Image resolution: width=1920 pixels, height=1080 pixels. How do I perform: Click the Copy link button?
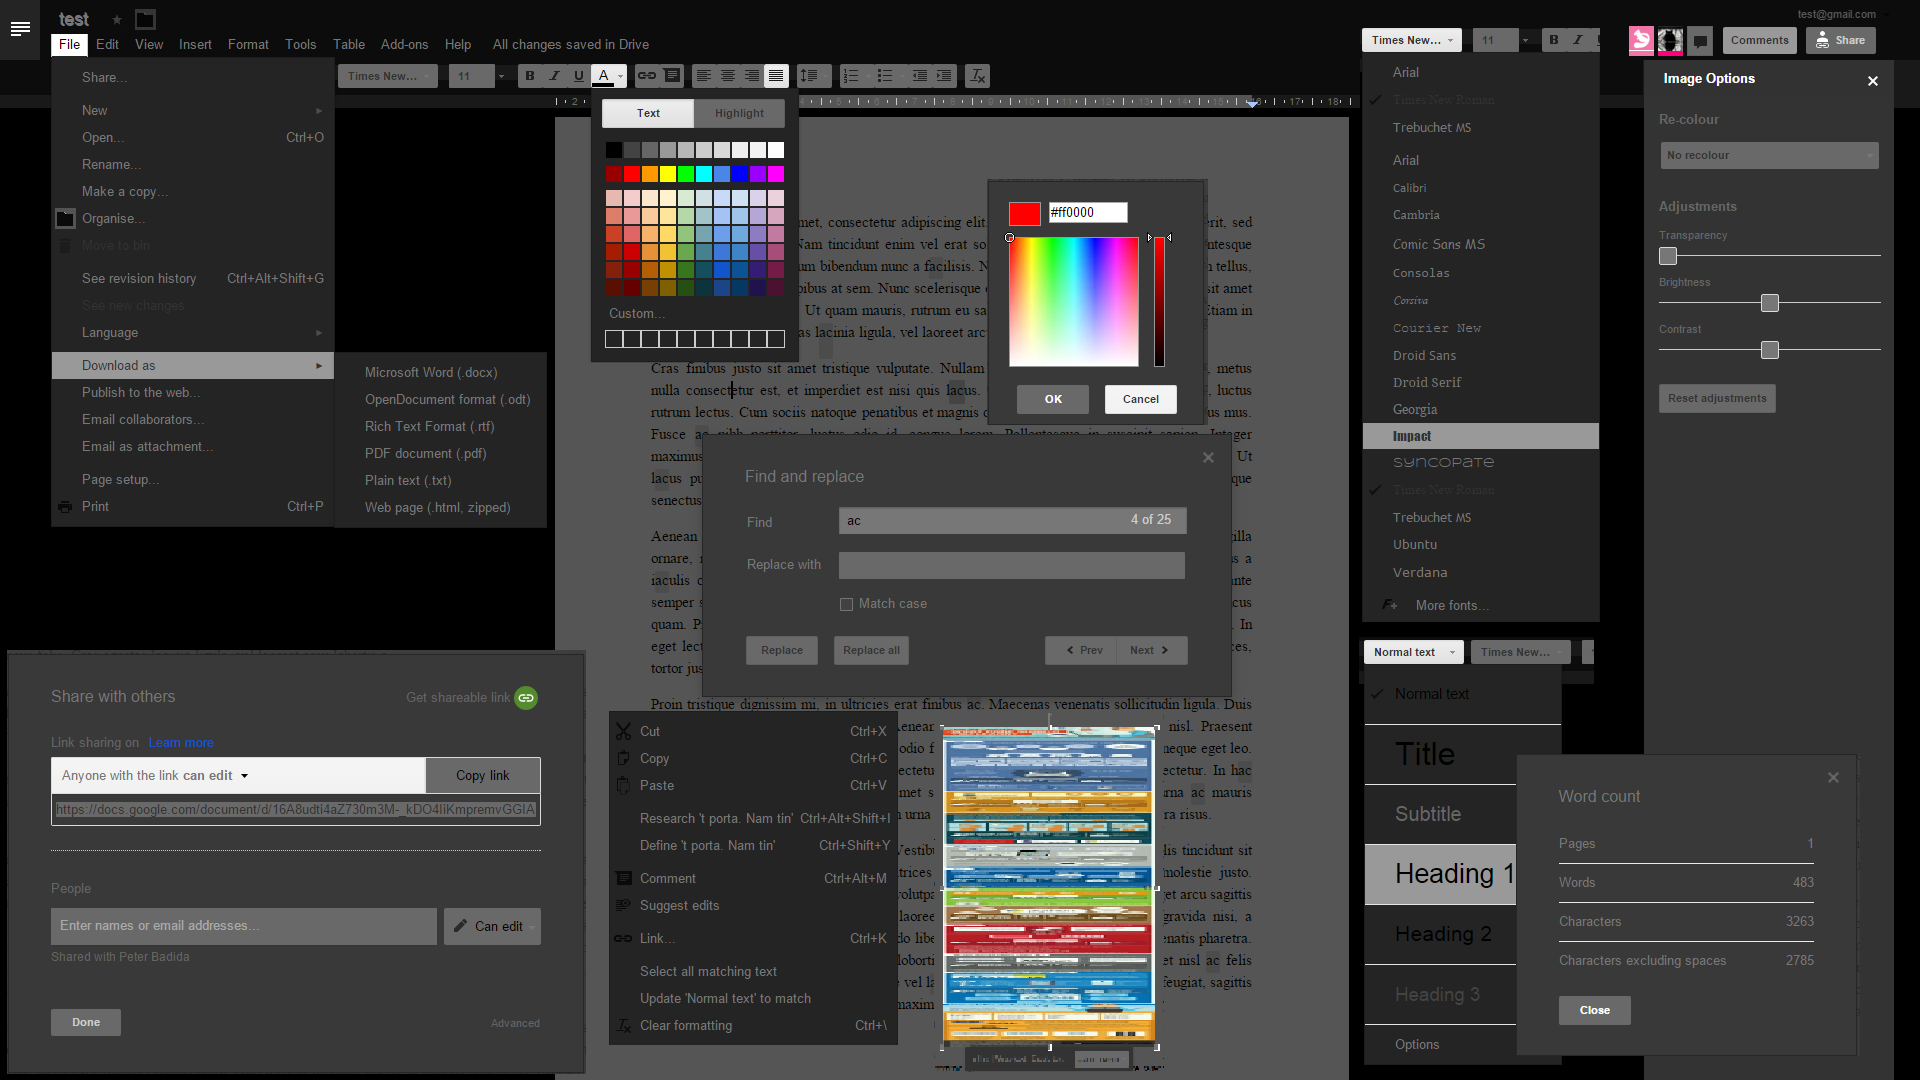[482, 776]
